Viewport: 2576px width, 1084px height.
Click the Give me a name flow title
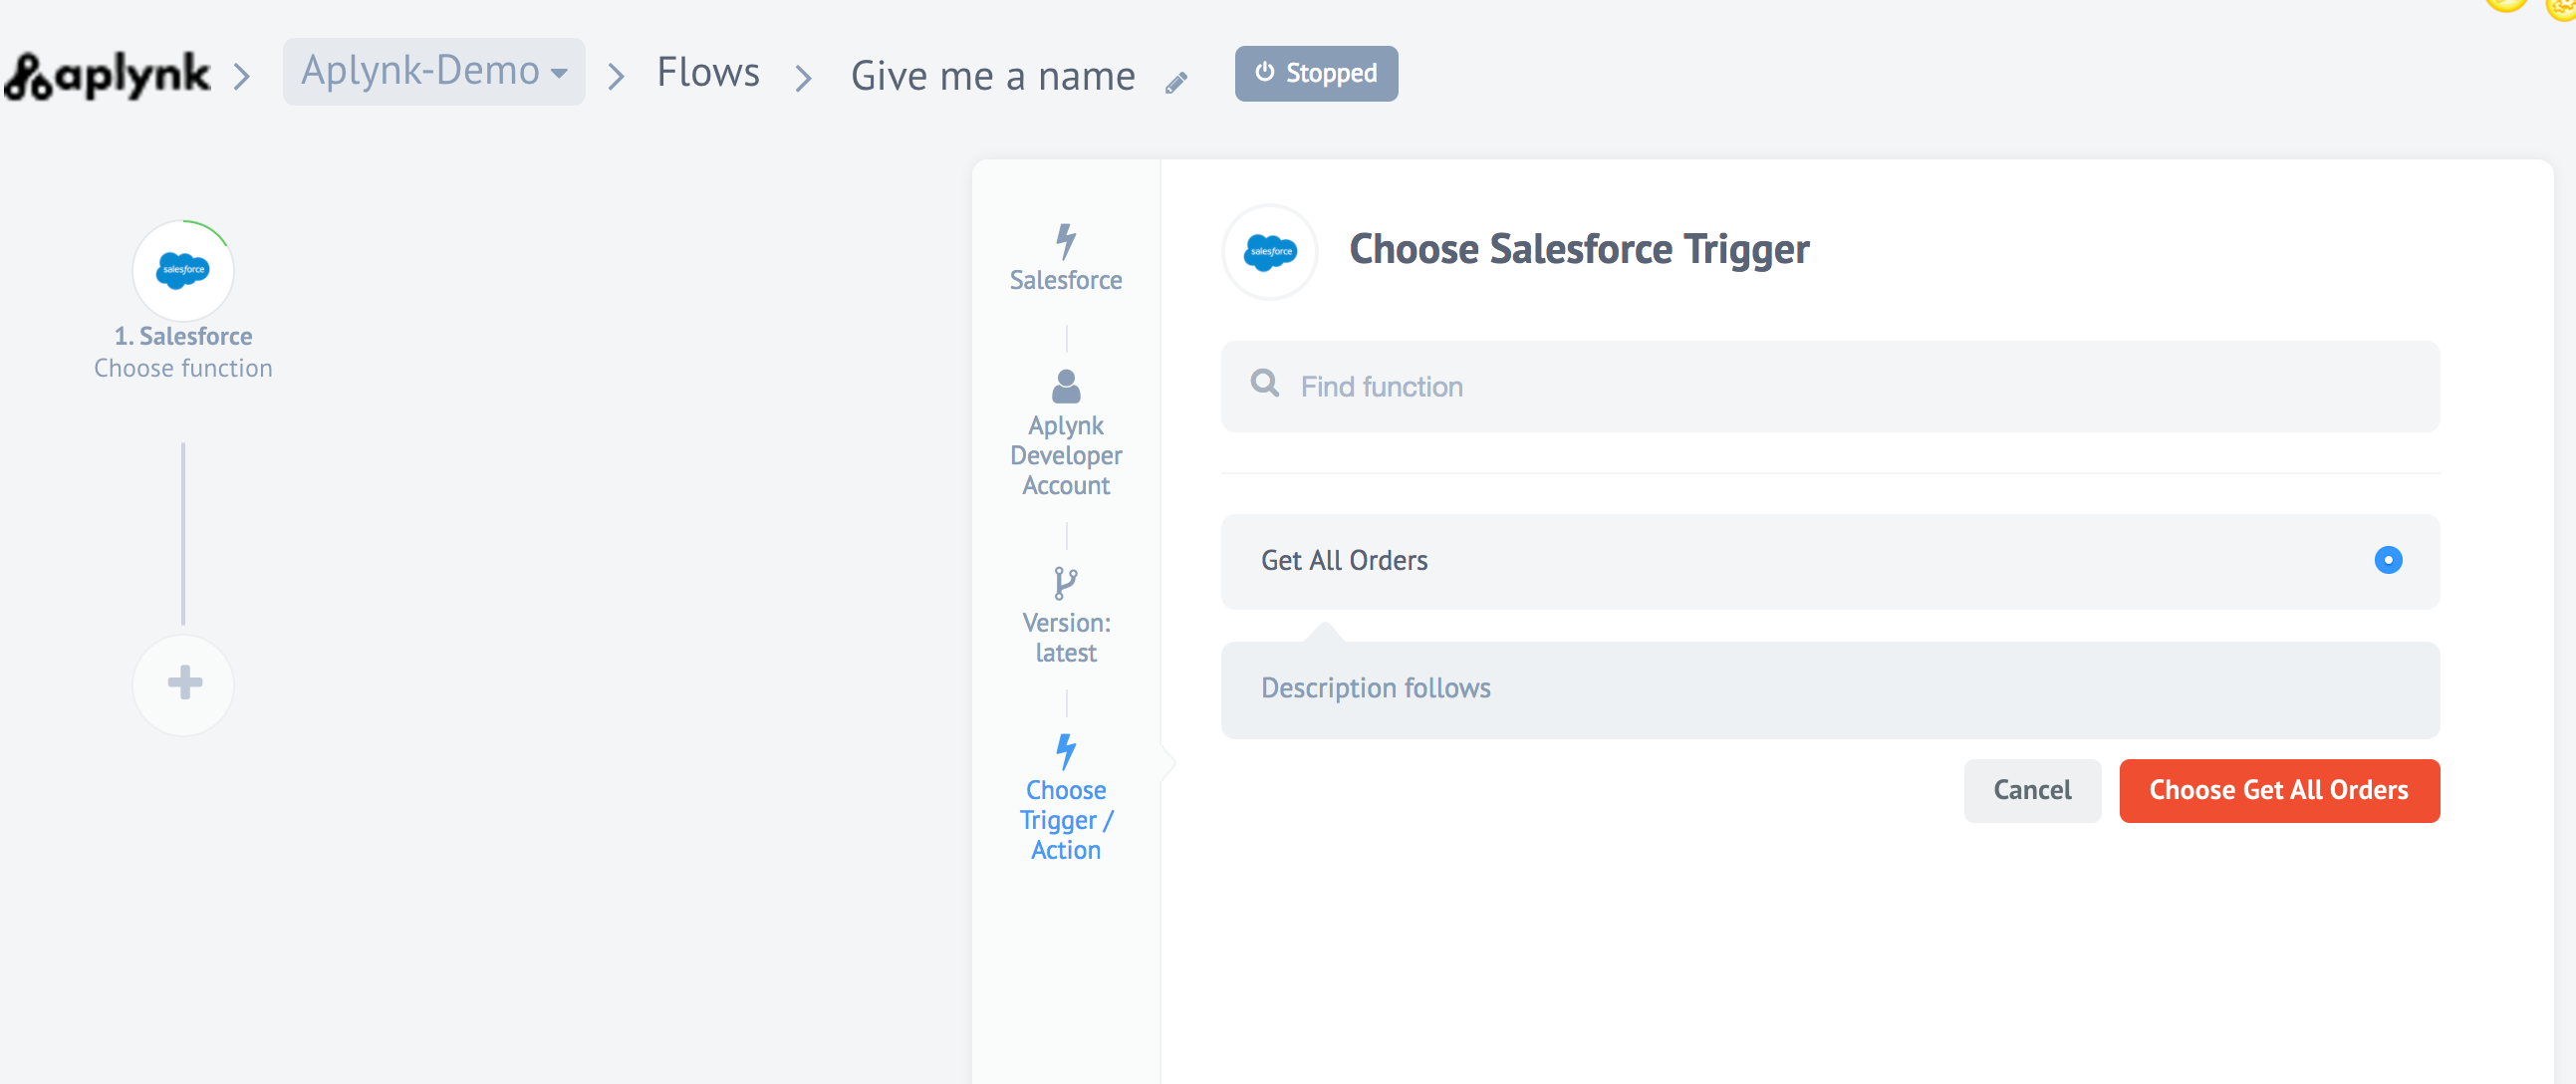point(992,77)
